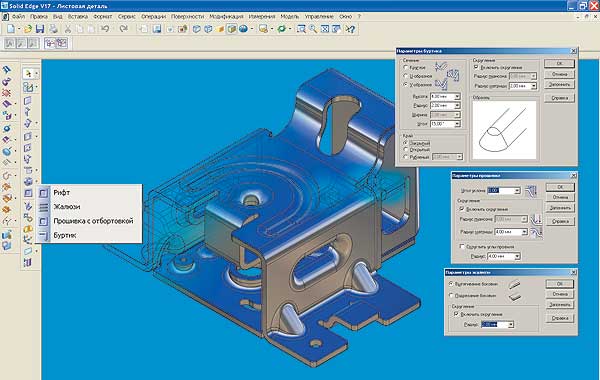Toggle Включить скругления in Параметры прошивки

pyautogui.click(x=462, y=209)
